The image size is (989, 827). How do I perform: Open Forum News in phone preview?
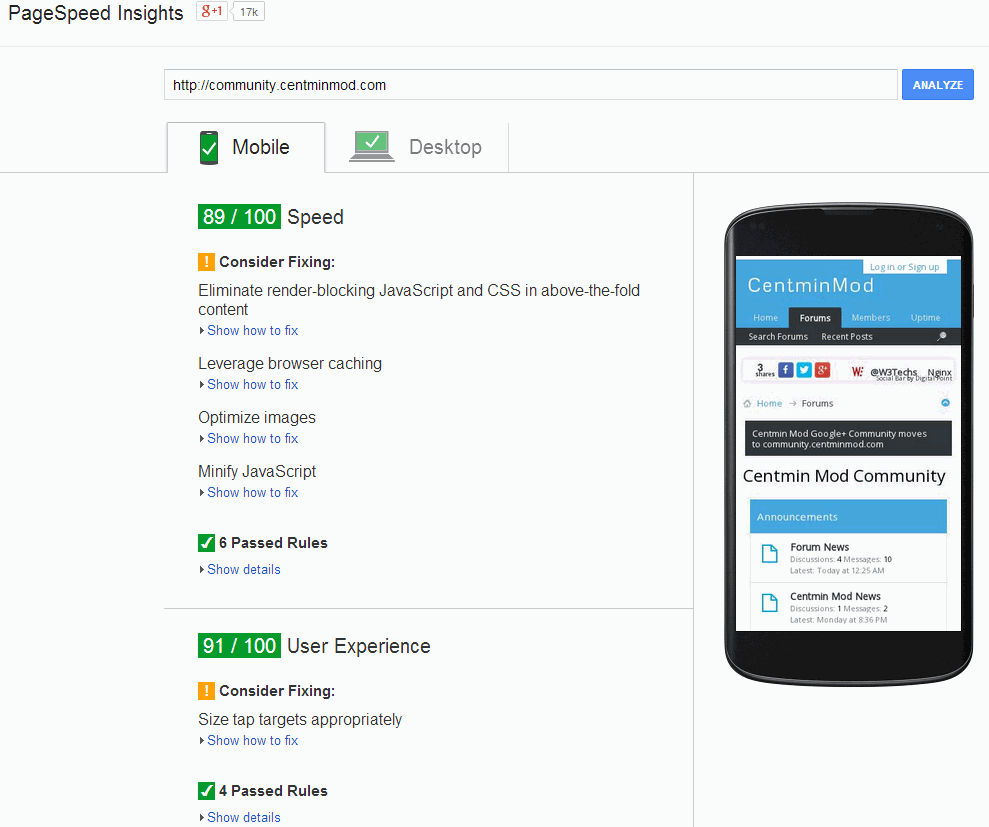819,547
